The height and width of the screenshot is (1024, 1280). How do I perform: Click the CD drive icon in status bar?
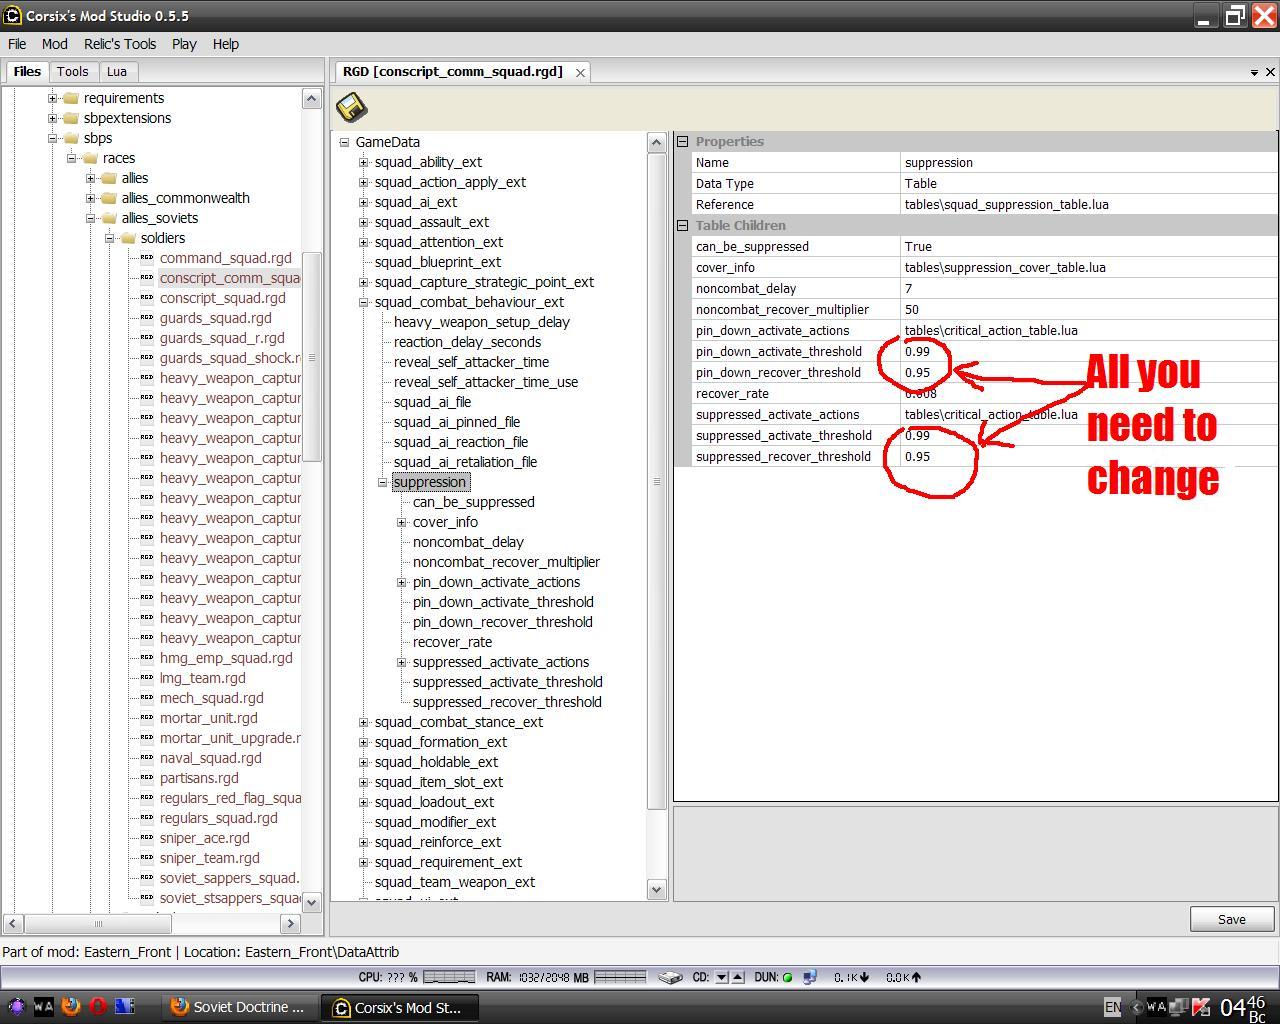tap(670, 977)
